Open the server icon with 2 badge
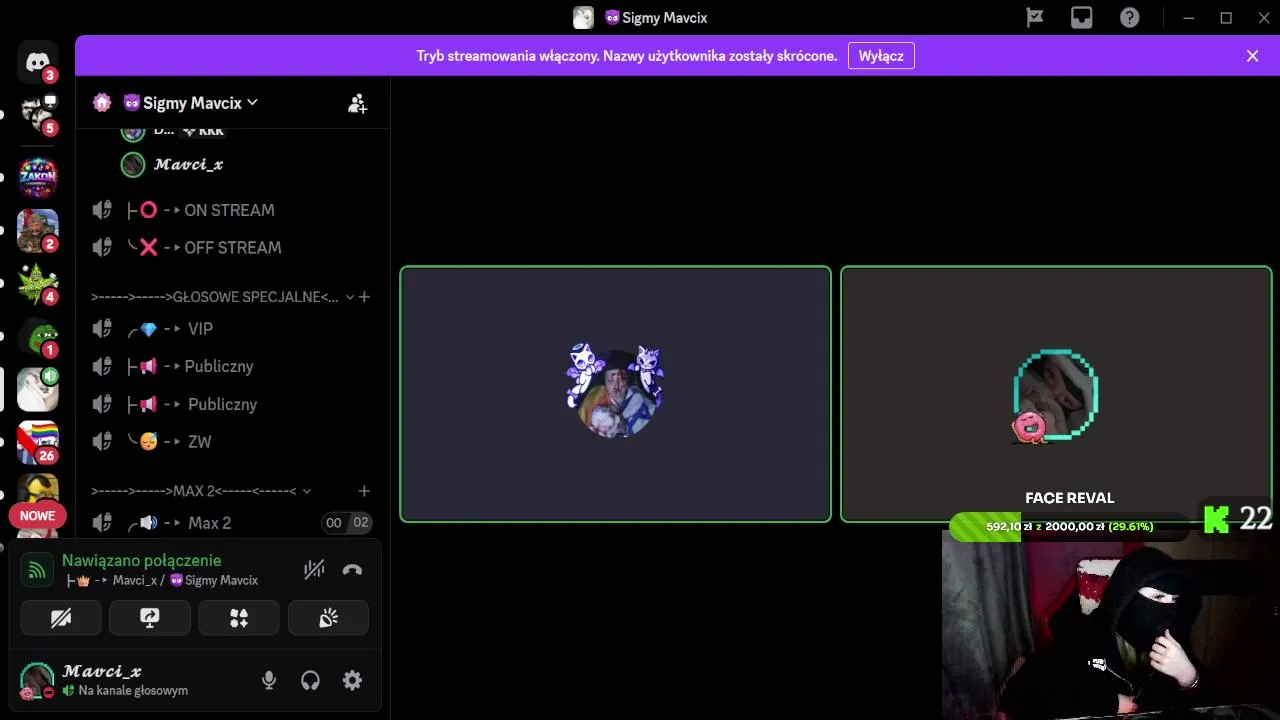 click(38, 231)
